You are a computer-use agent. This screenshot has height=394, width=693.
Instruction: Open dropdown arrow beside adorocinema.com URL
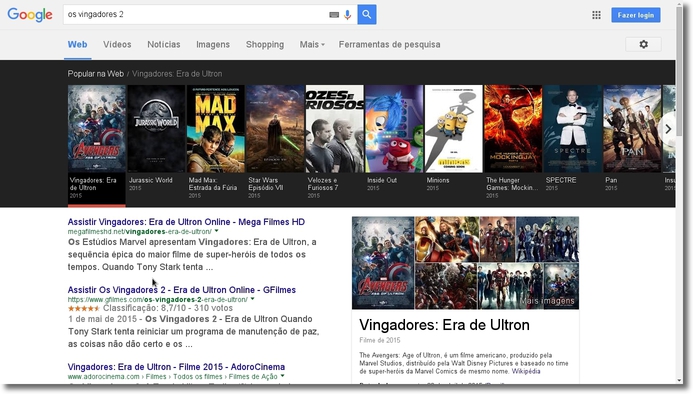(x=282, y=376)
